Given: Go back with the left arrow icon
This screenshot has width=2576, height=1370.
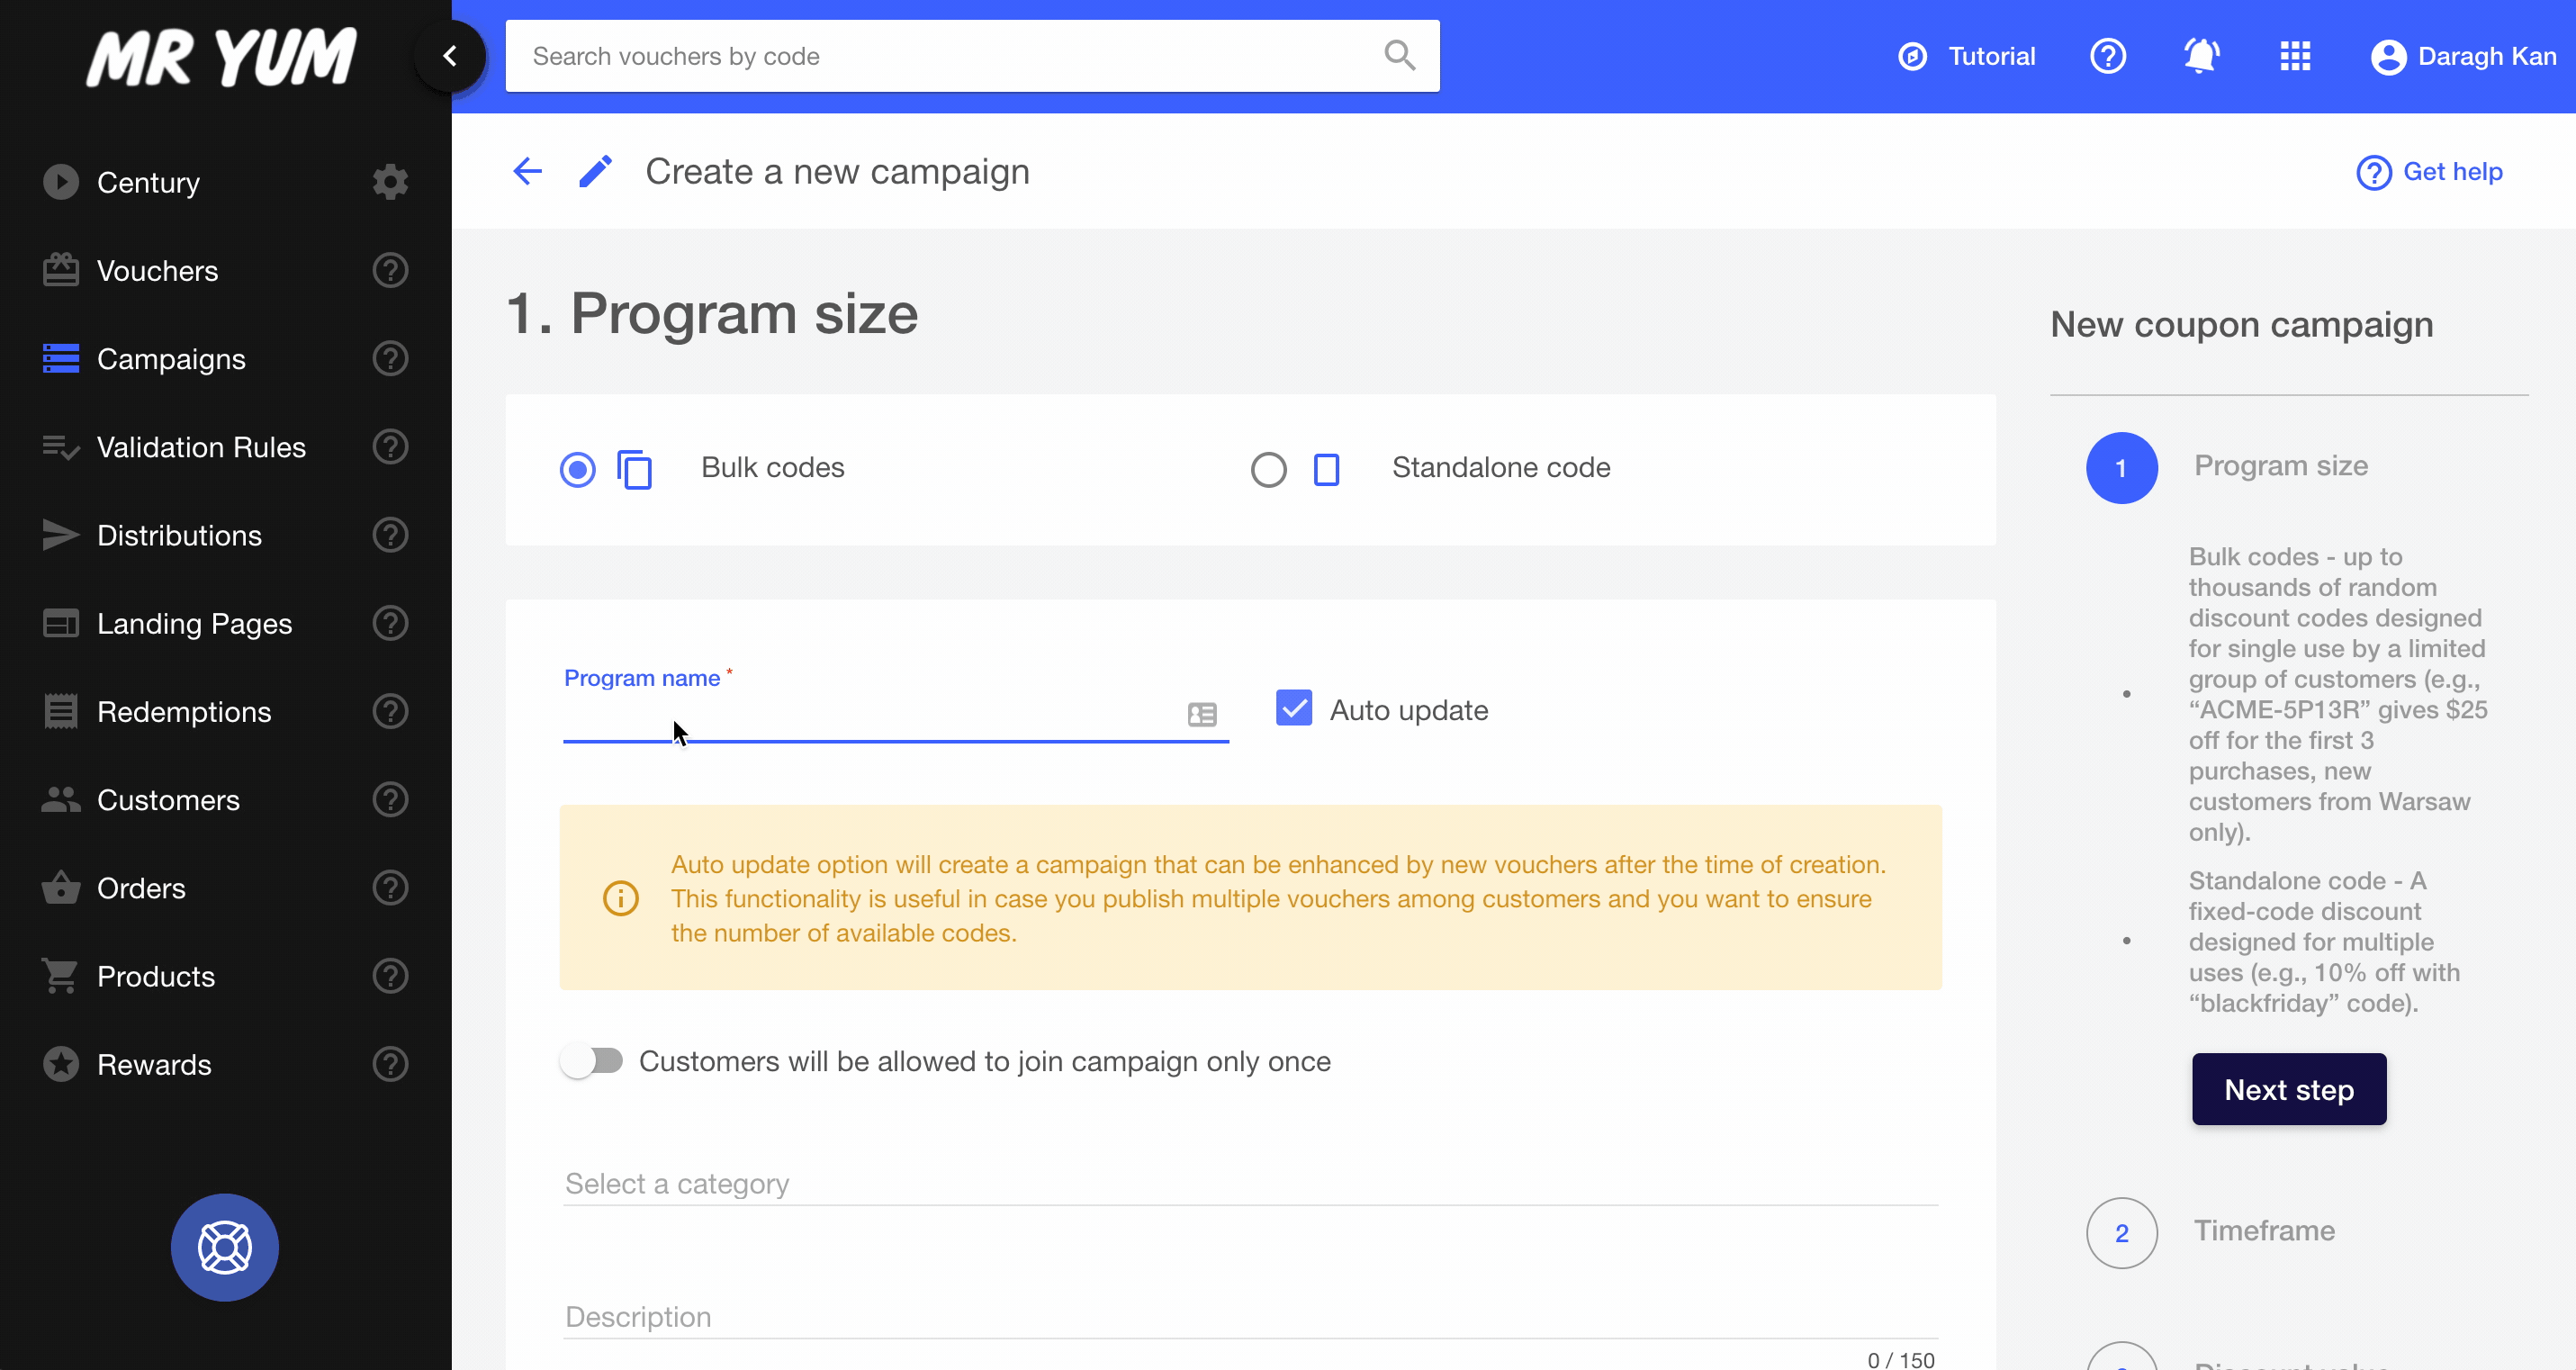Looking at the screenshot, I should point(527,172).
